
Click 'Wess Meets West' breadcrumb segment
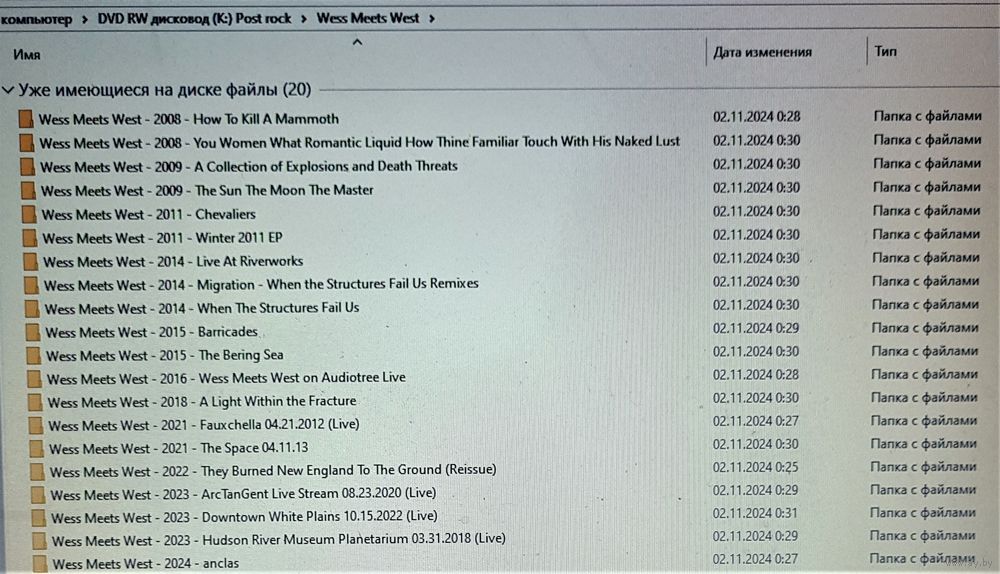pyautogui.click(x=367, y=18)
